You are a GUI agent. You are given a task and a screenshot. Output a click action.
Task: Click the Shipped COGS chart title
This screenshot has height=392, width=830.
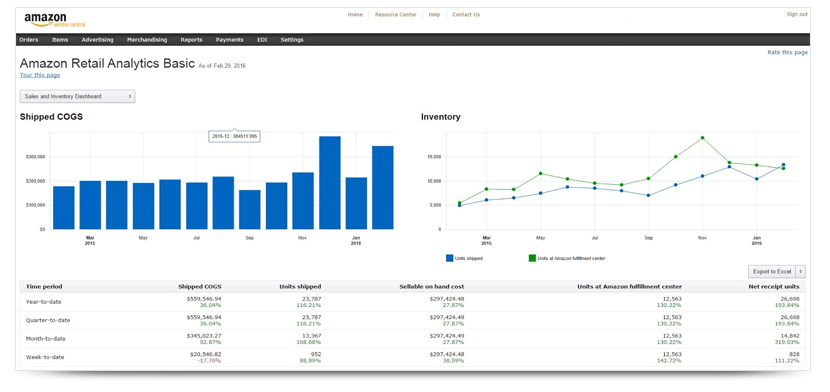tap(51, 117)
